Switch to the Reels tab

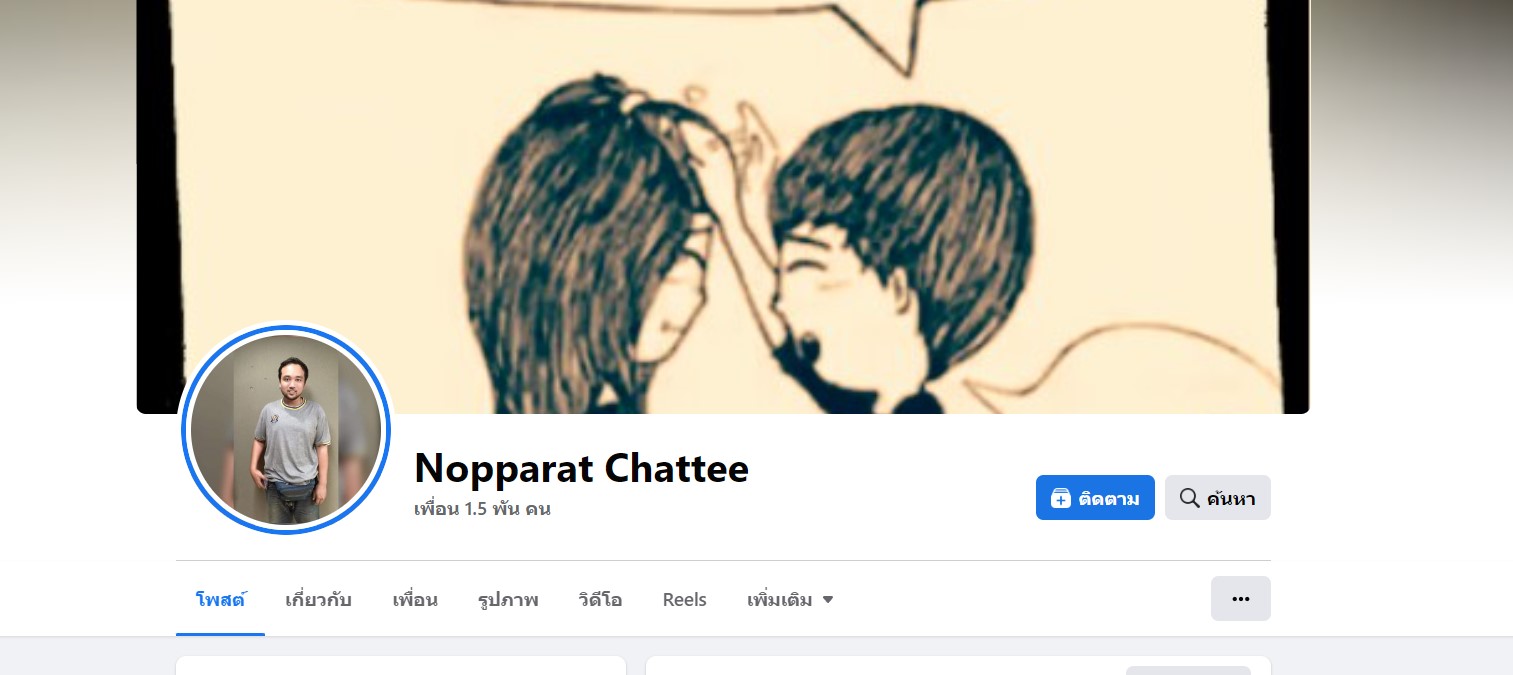685,600
